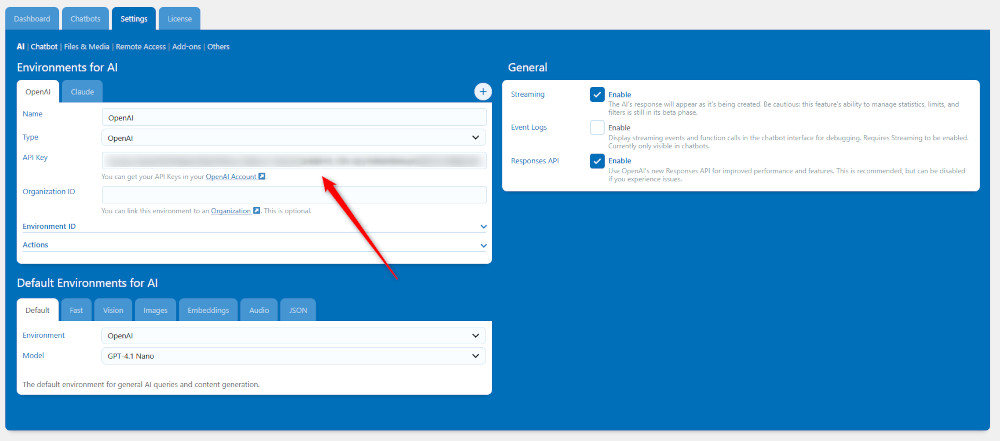Open the Others settings sub-section
Image resolution: width=1000 pixels, height=441 pixels.
click(218, 47)
